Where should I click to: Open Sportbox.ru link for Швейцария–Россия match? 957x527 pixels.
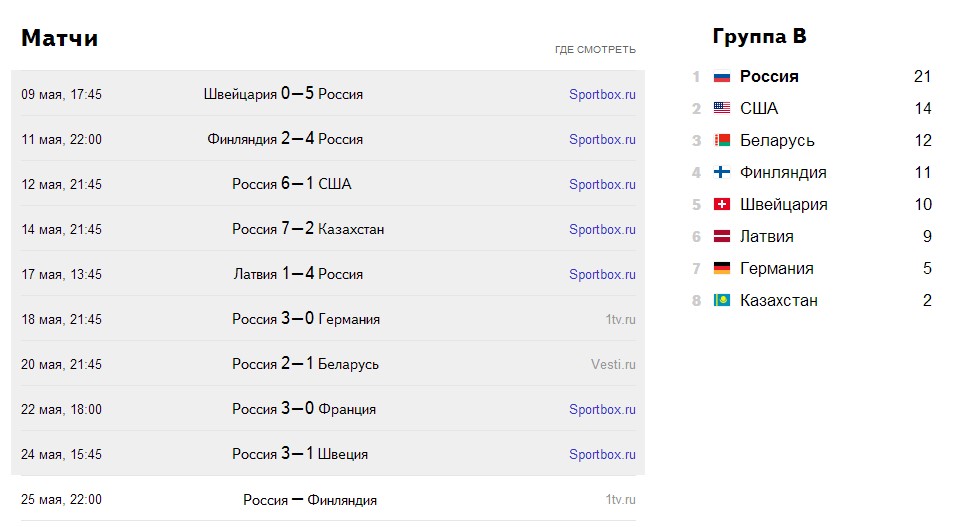[x=602, y=95]
